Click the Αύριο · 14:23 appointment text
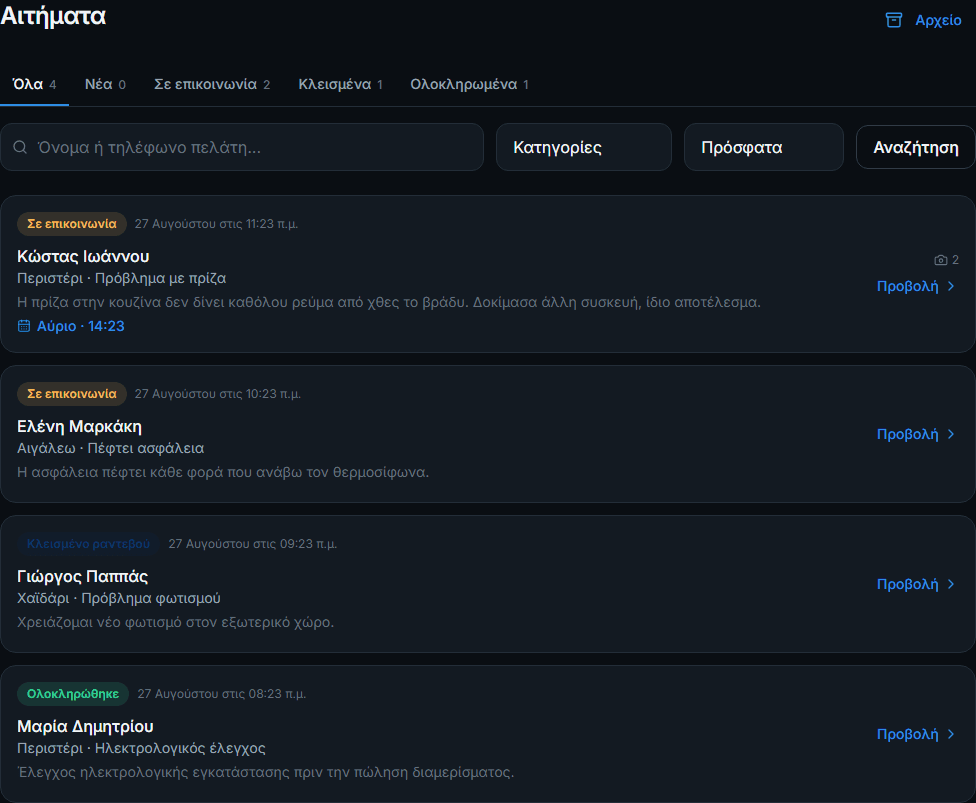976x803 pixels. point(80,326)
